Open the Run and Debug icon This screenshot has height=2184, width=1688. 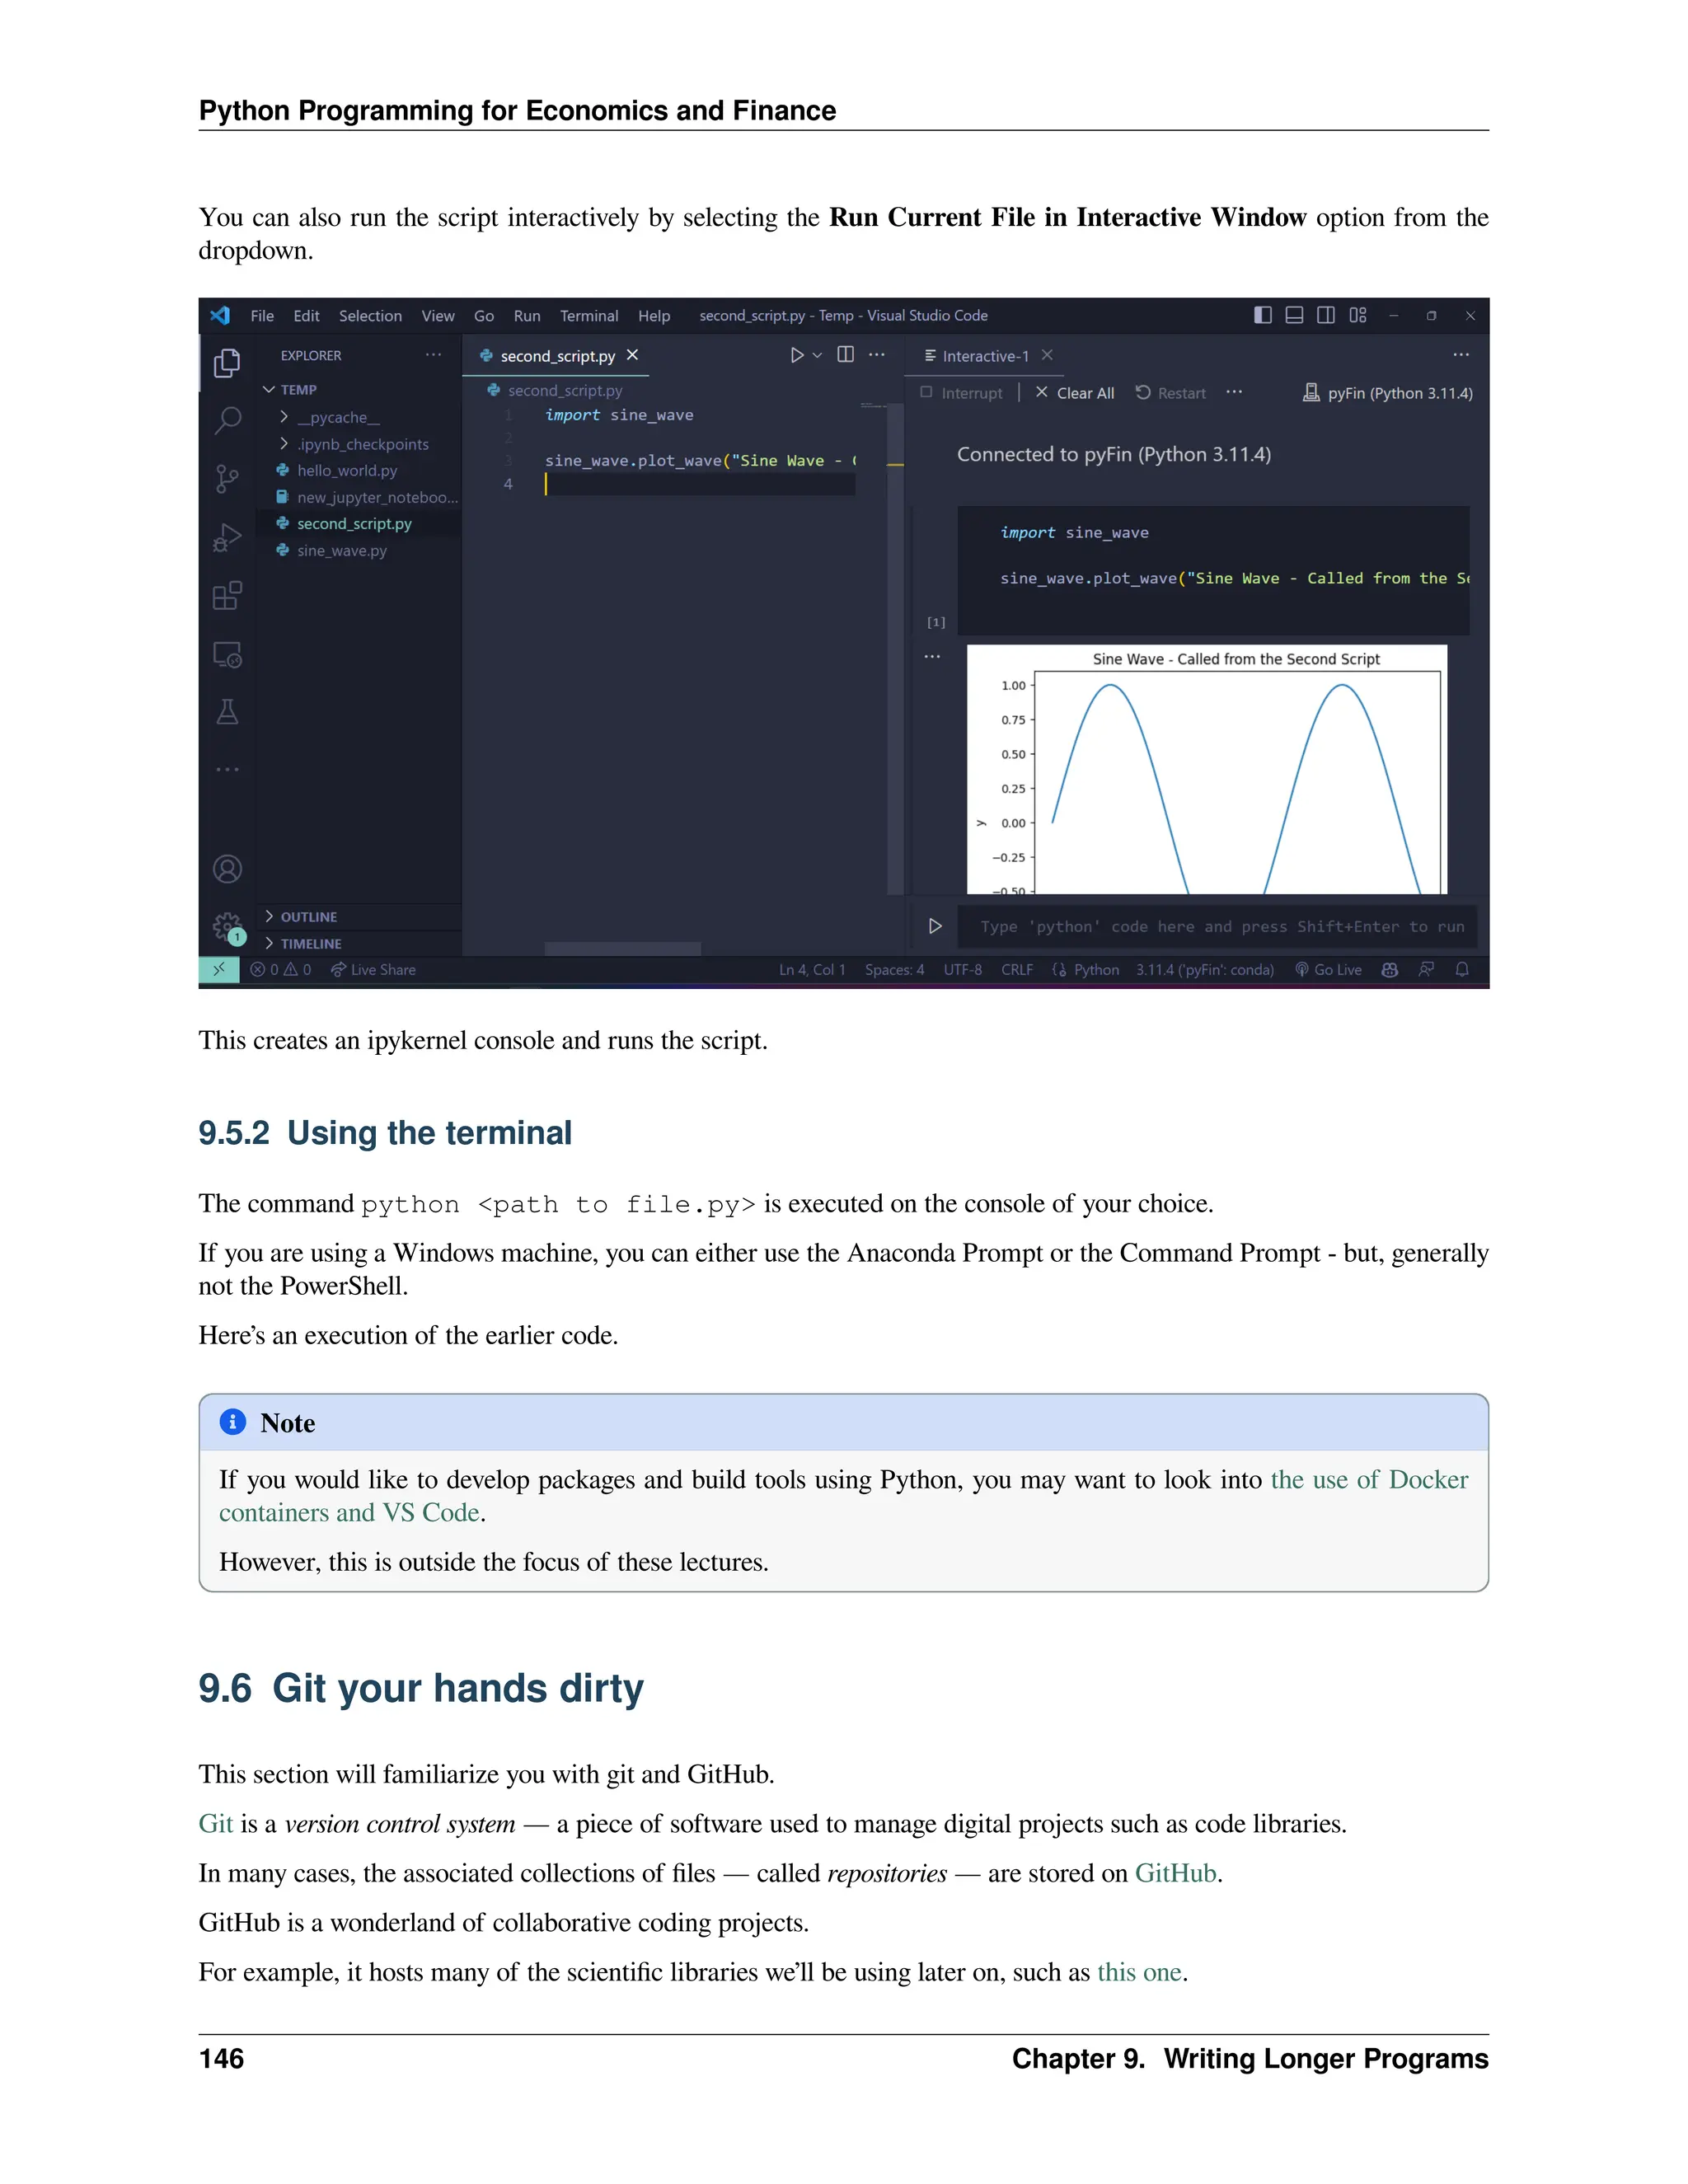point(227,538)
